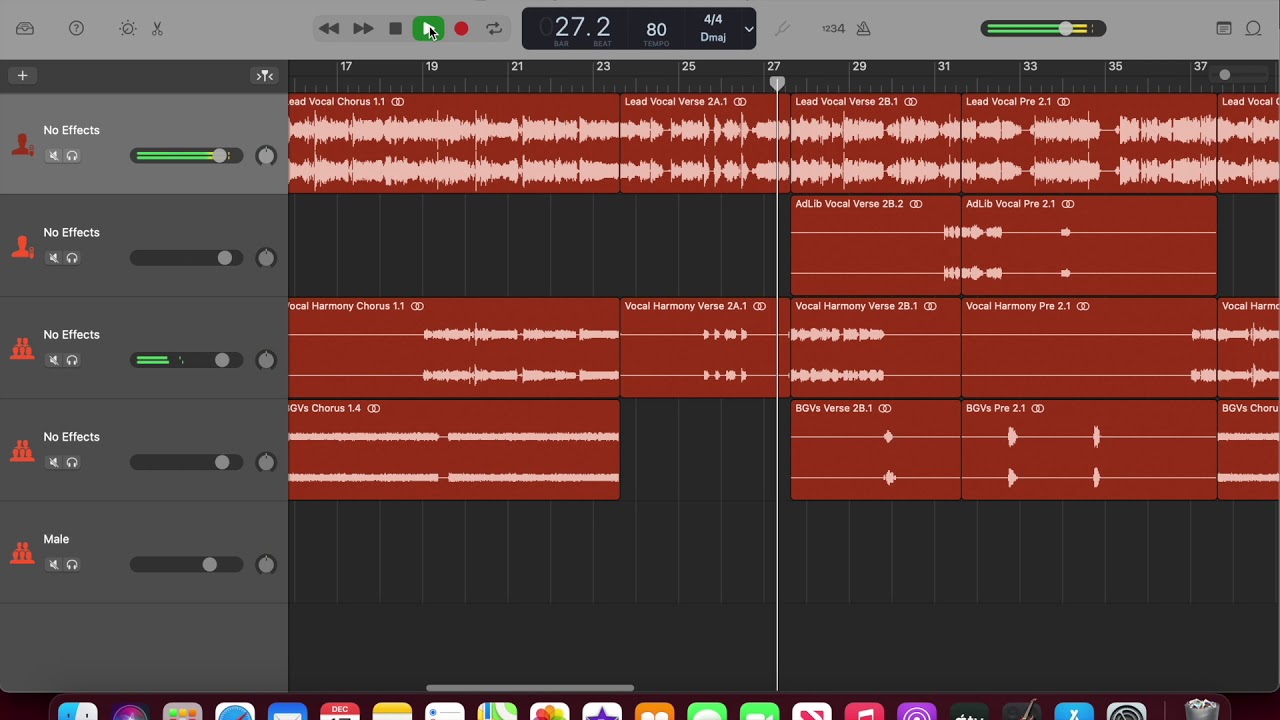Viewport: 1280px width, 720px height.
Task: Solo the Vocal Harmony track
Action: tap(72, 360)
